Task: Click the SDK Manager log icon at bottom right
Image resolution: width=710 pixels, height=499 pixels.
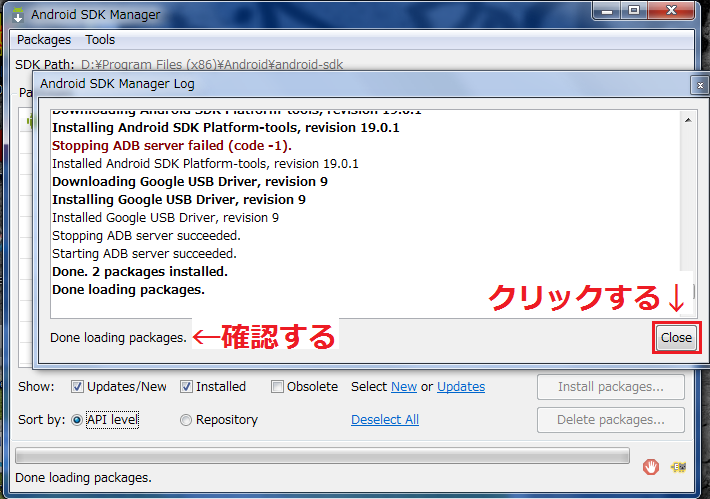Action: [679, 467]
